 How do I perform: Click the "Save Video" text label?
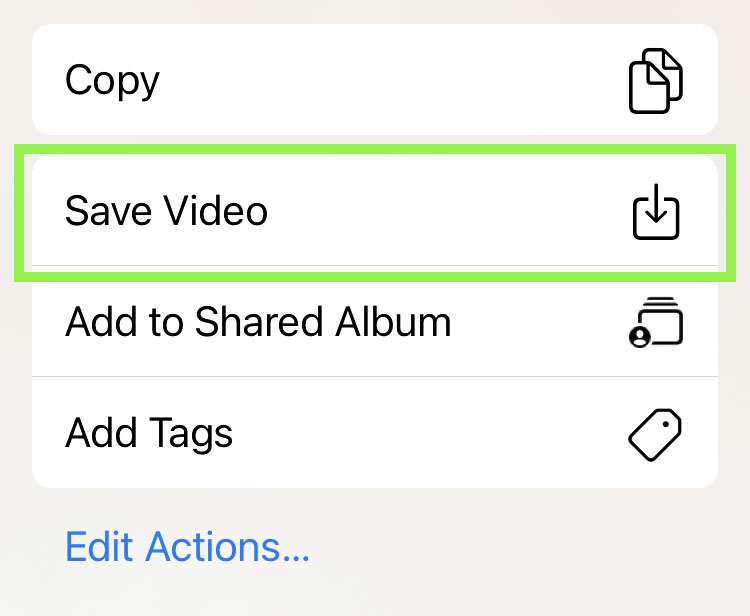(166, 212)
